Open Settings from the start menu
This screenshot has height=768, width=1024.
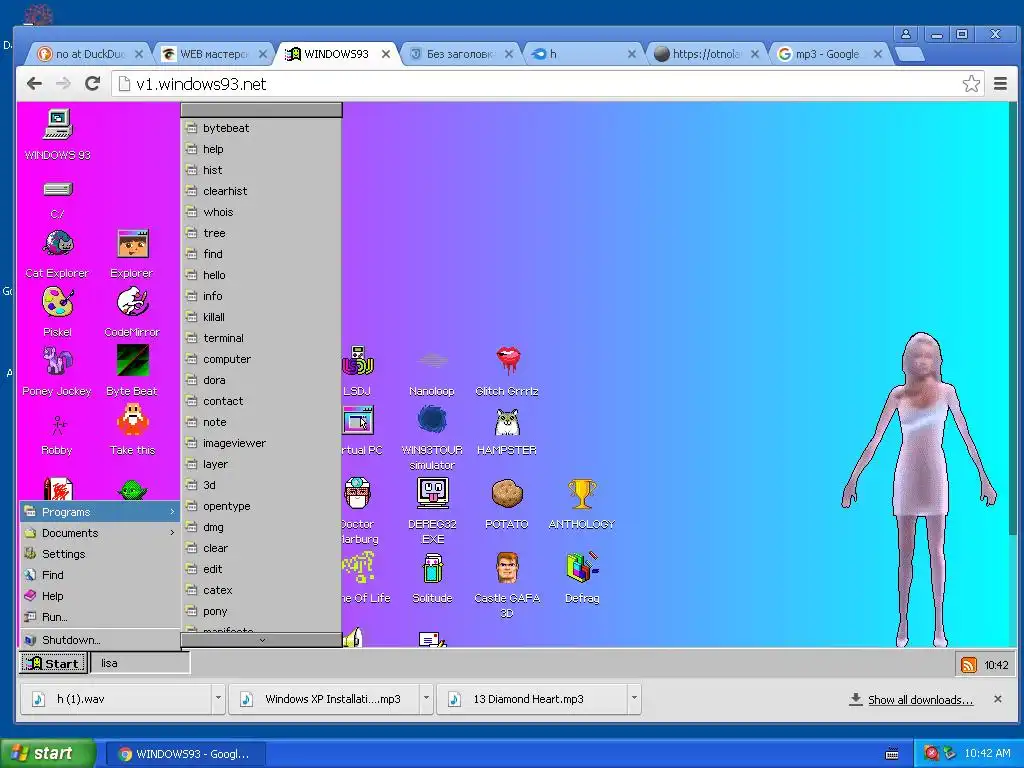tap(100, 554)
